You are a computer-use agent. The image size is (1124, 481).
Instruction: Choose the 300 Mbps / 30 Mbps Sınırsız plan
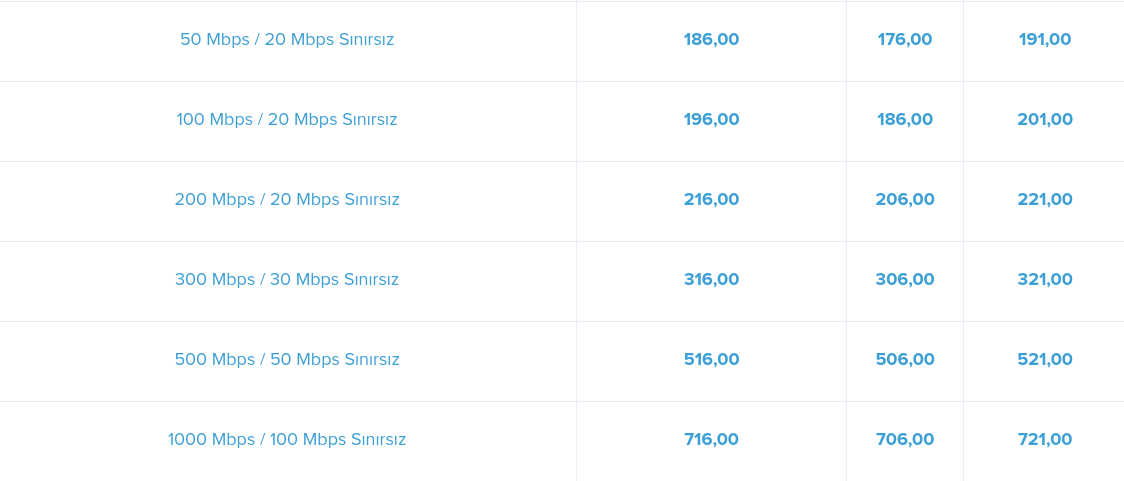click(x=287, y=280)
